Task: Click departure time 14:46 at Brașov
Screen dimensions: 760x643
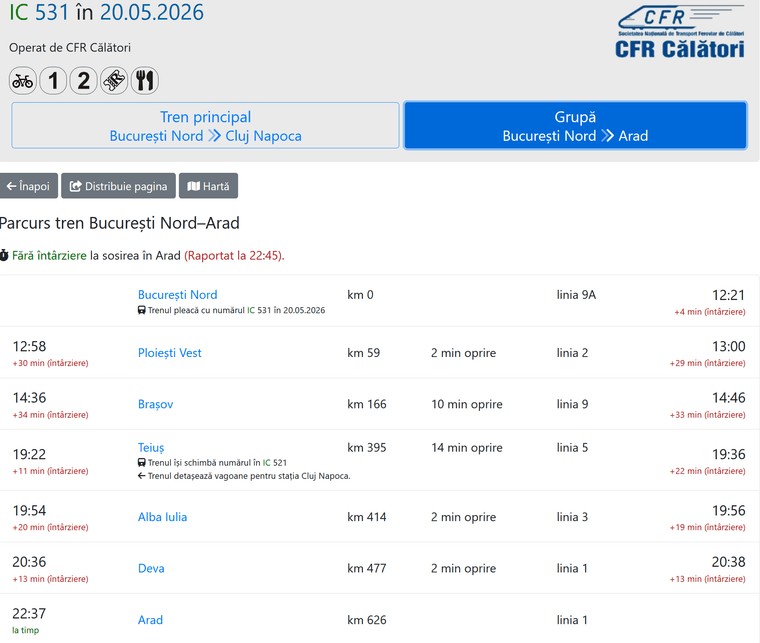Action: coord(728,398)
